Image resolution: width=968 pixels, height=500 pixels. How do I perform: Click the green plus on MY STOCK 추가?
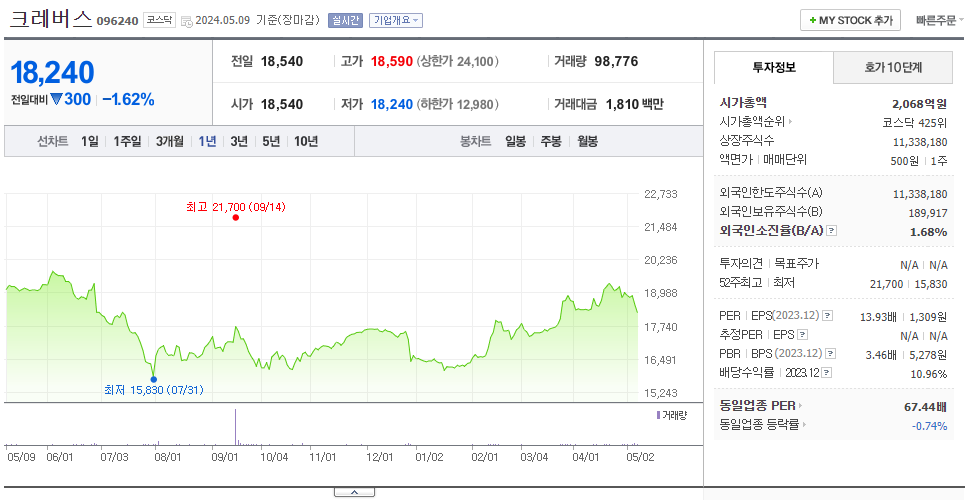(x=813, y=20)
